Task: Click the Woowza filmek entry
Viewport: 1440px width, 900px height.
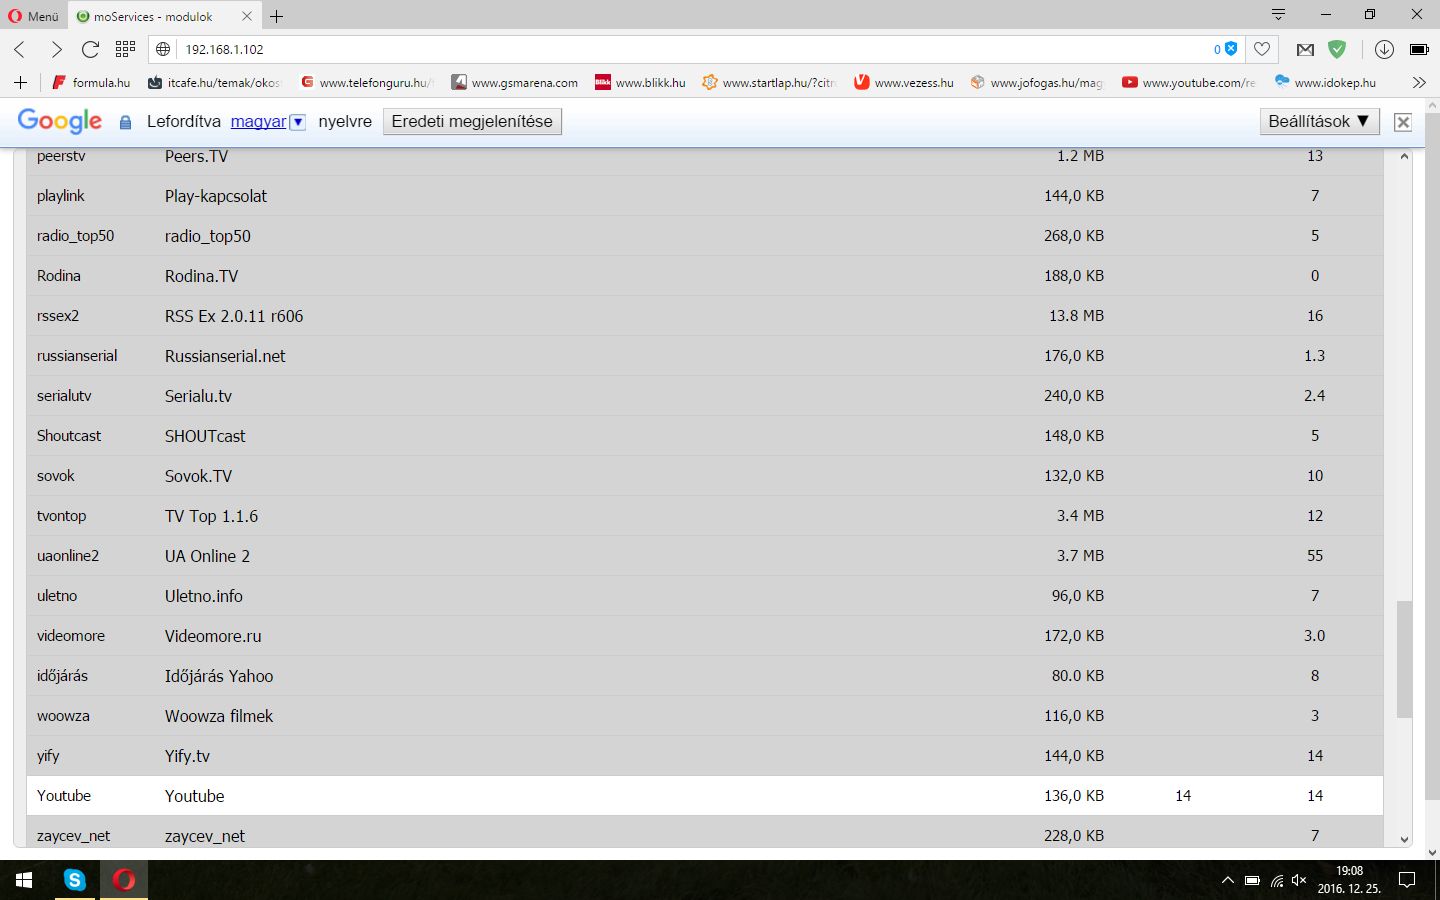Action: (219, 716)
